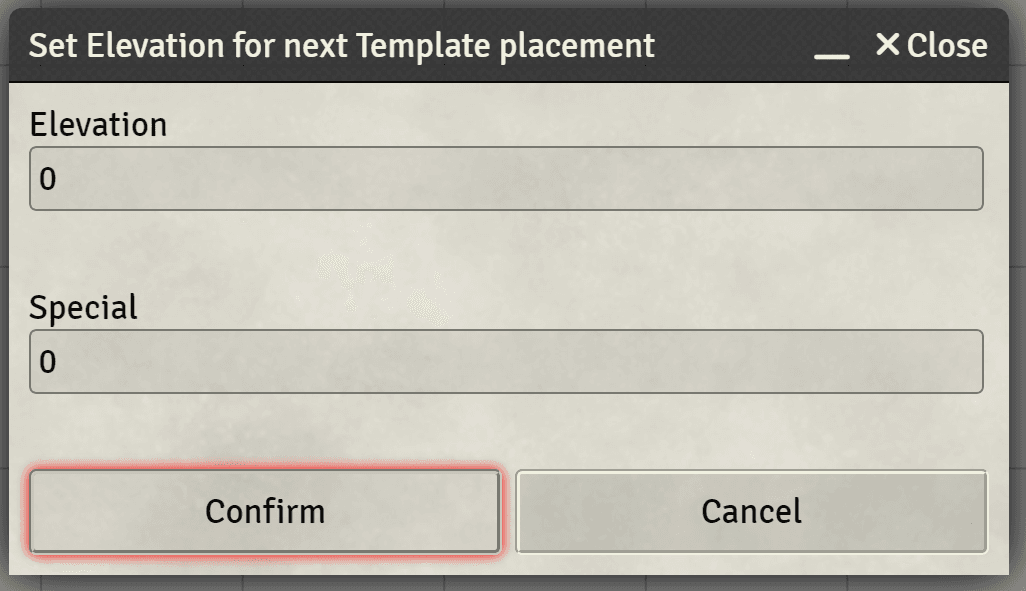Place cursor in text box under Special

(506, 361)
